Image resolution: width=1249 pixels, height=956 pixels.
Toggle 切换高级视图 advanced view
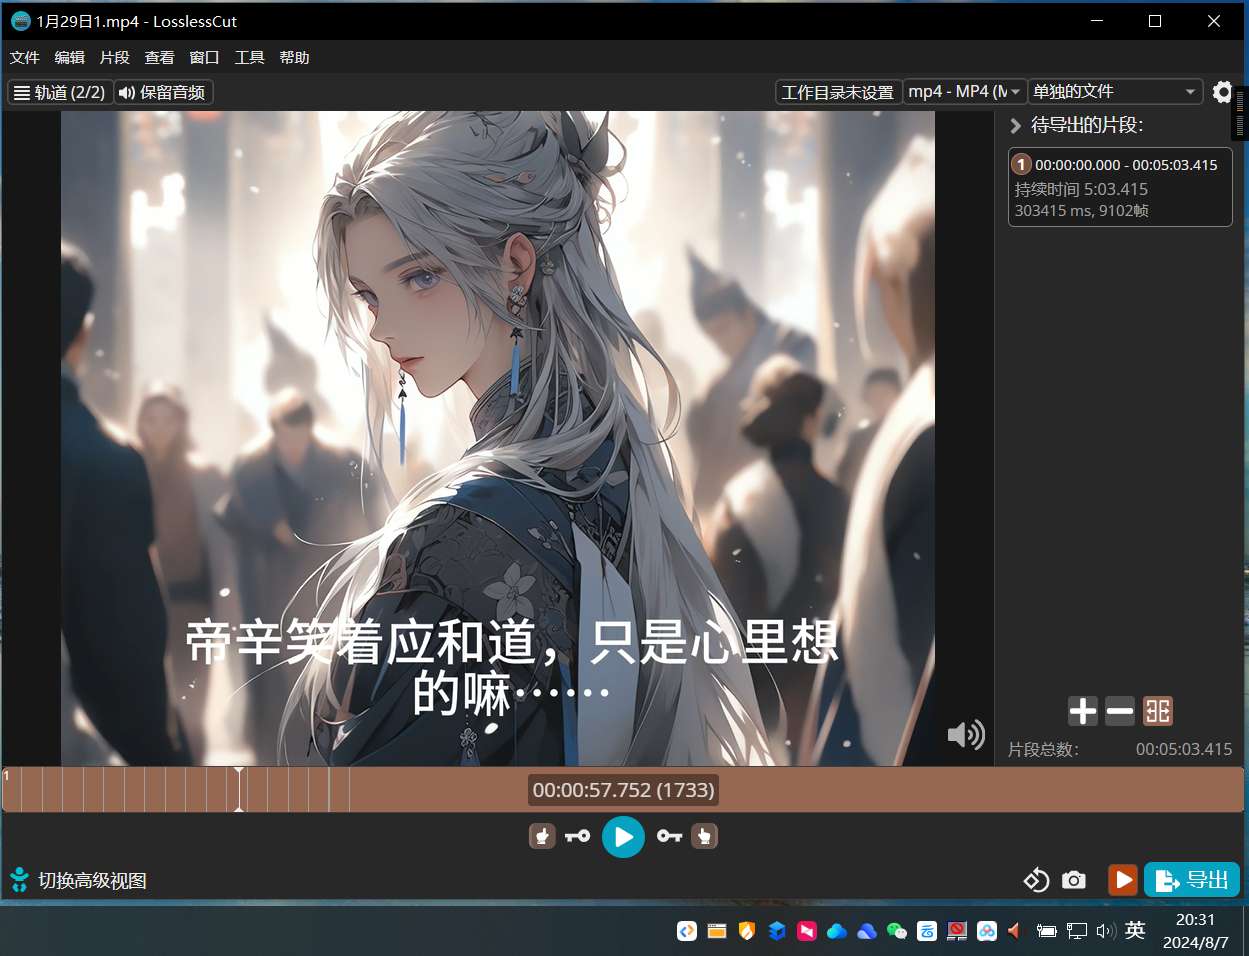pos(79,880)
